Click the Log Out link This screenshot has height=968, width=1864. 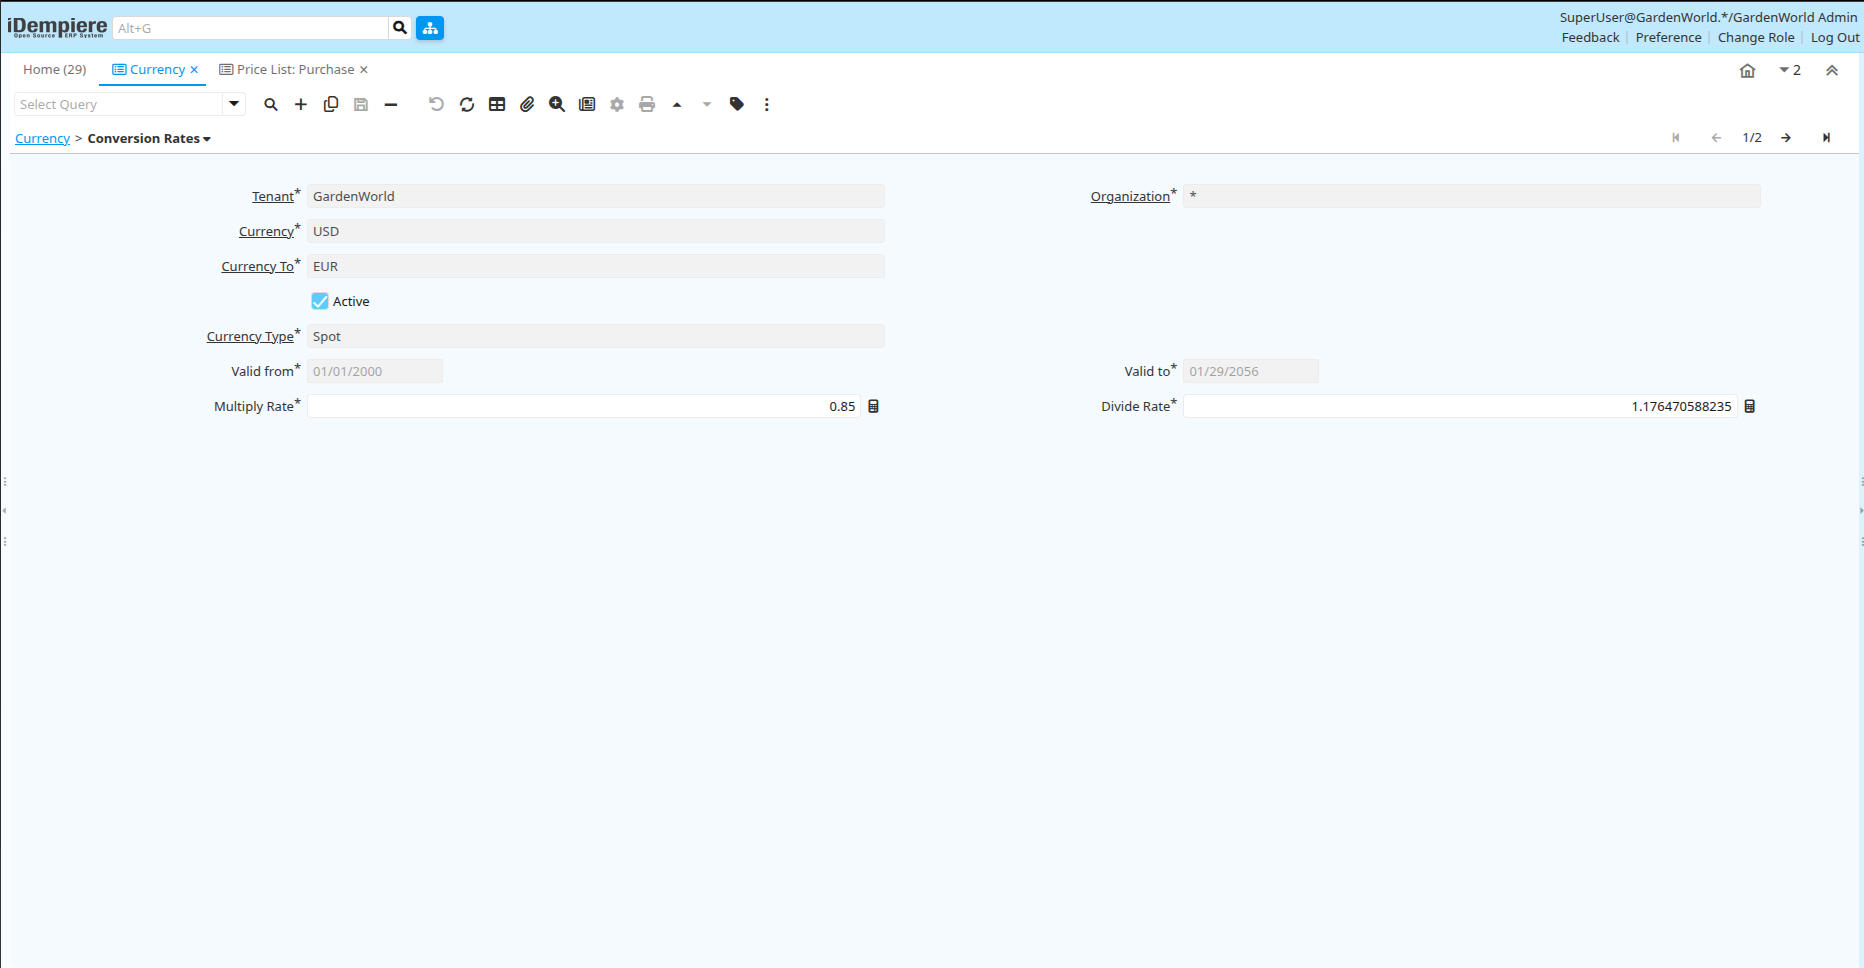[x=1835, y=37]
